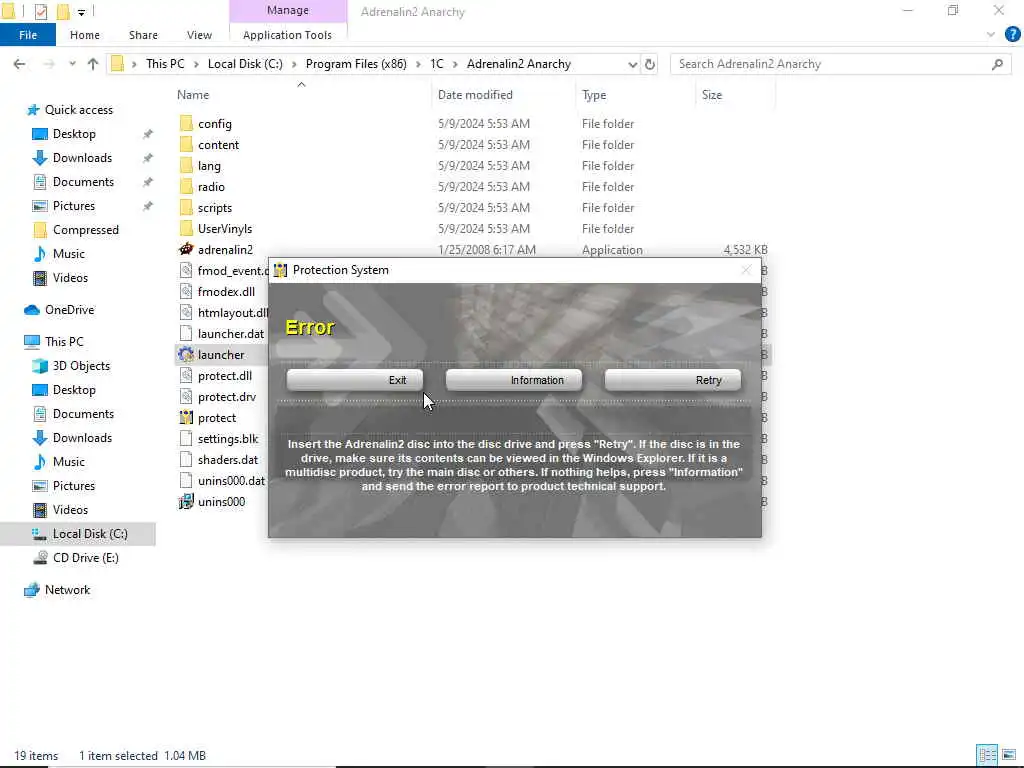
Task: Refresh the current folder view
Action: (650, 64)
